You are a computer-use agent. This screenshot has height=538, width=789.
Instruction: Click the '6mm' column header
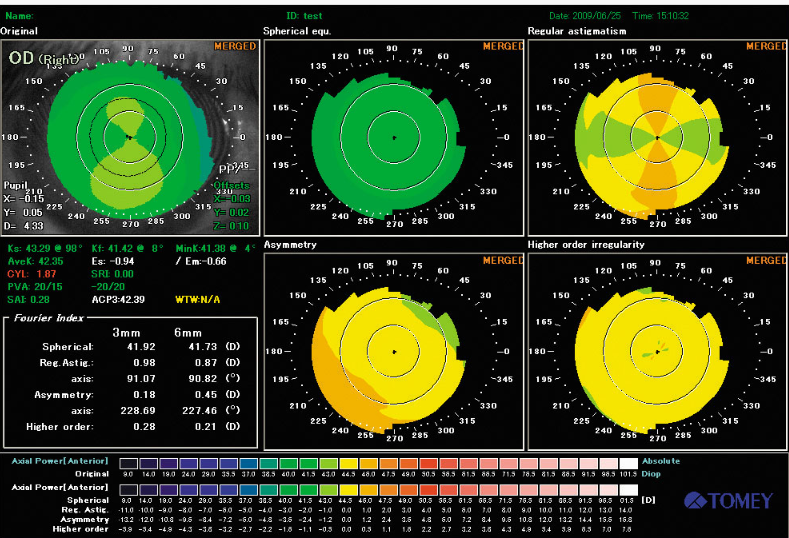click(x=188, y=333)
